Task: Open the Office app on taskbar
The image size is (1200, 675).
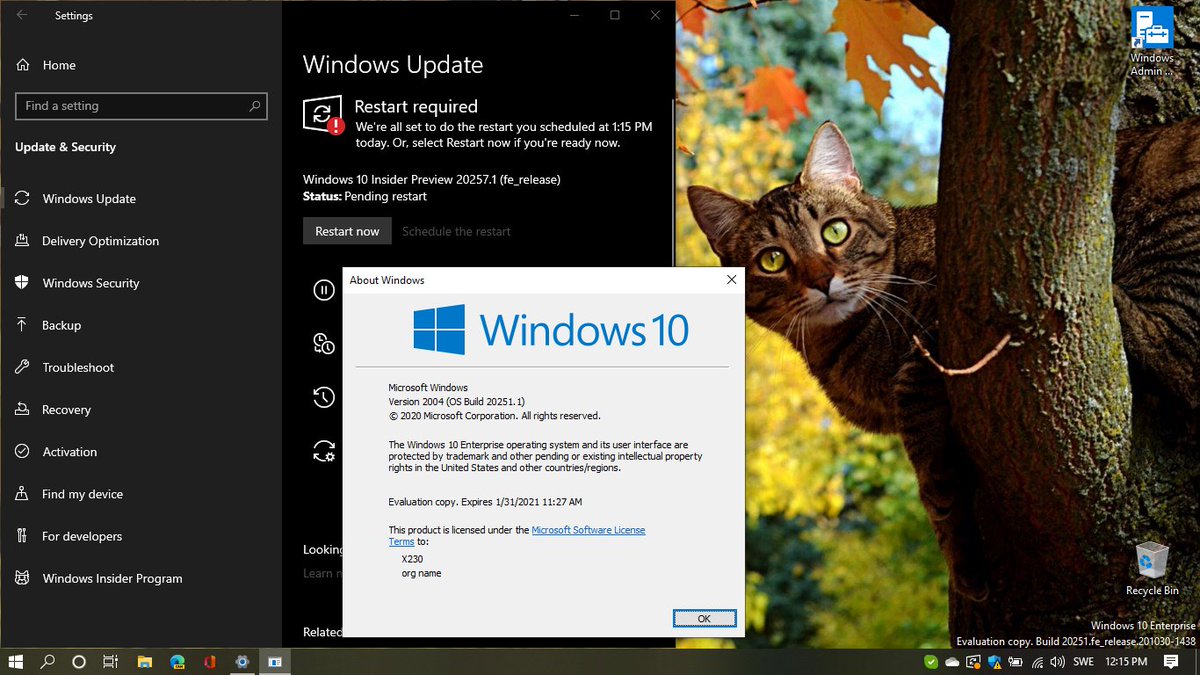Action: 209,661
